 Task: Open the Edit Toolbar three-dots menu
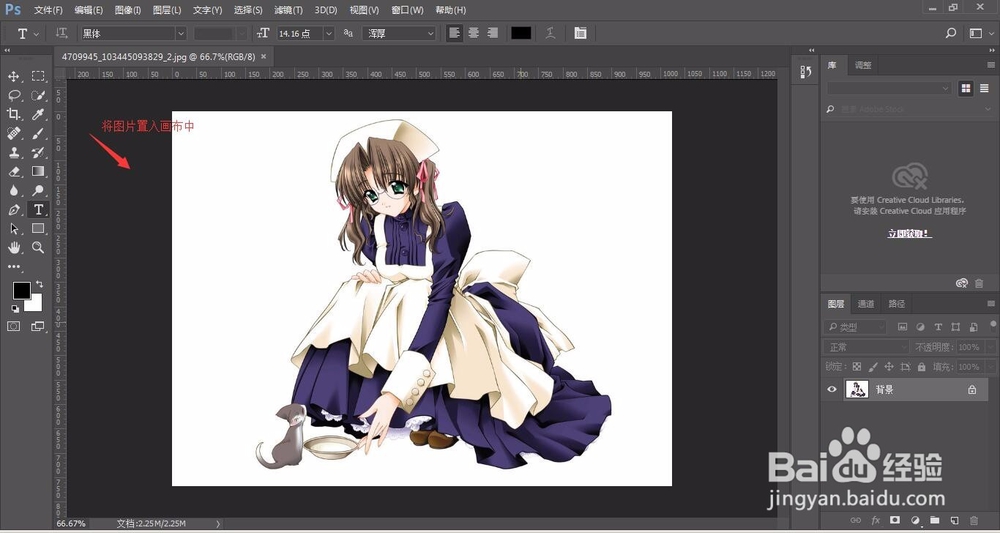coord(14,266)
